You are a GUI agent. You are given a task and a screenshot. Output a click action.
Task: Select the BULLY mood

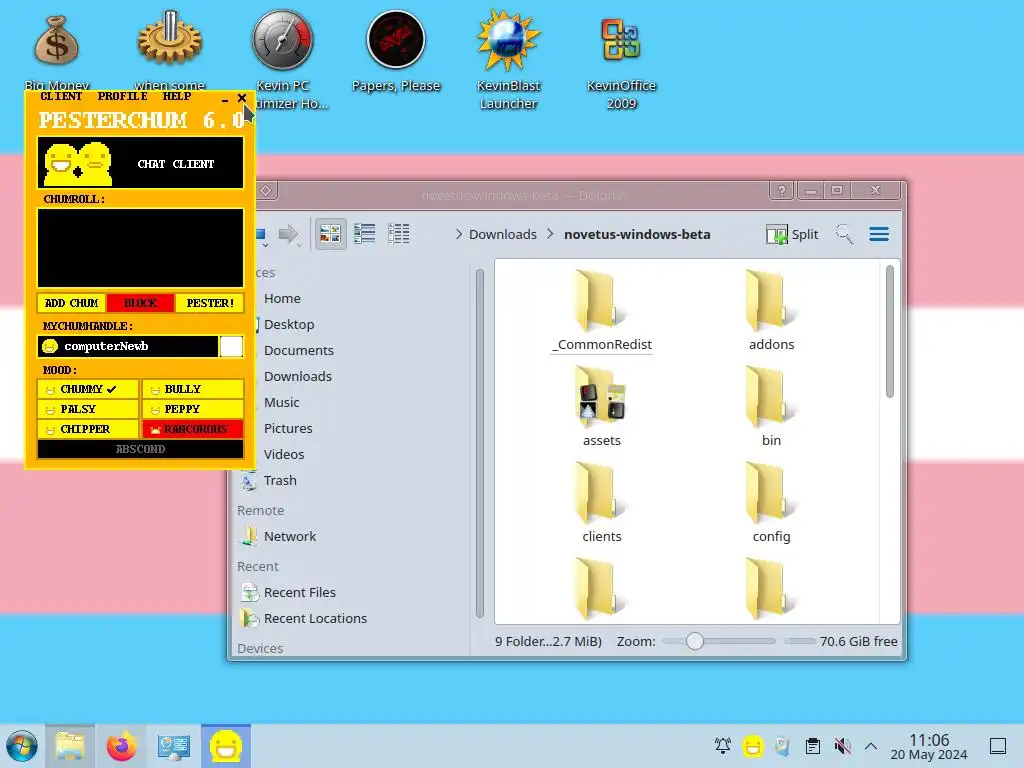coord(193,389)
